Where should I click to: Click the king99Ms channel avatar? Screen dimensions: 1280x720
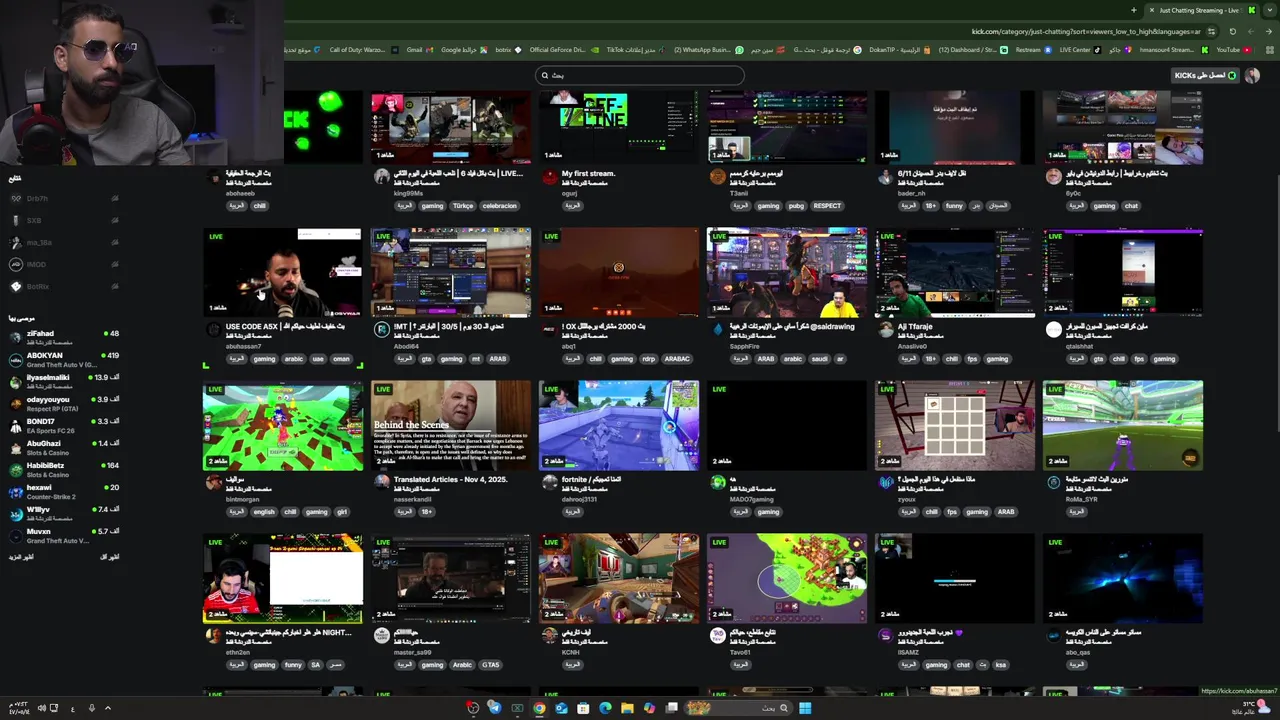[x=382, y=176]
